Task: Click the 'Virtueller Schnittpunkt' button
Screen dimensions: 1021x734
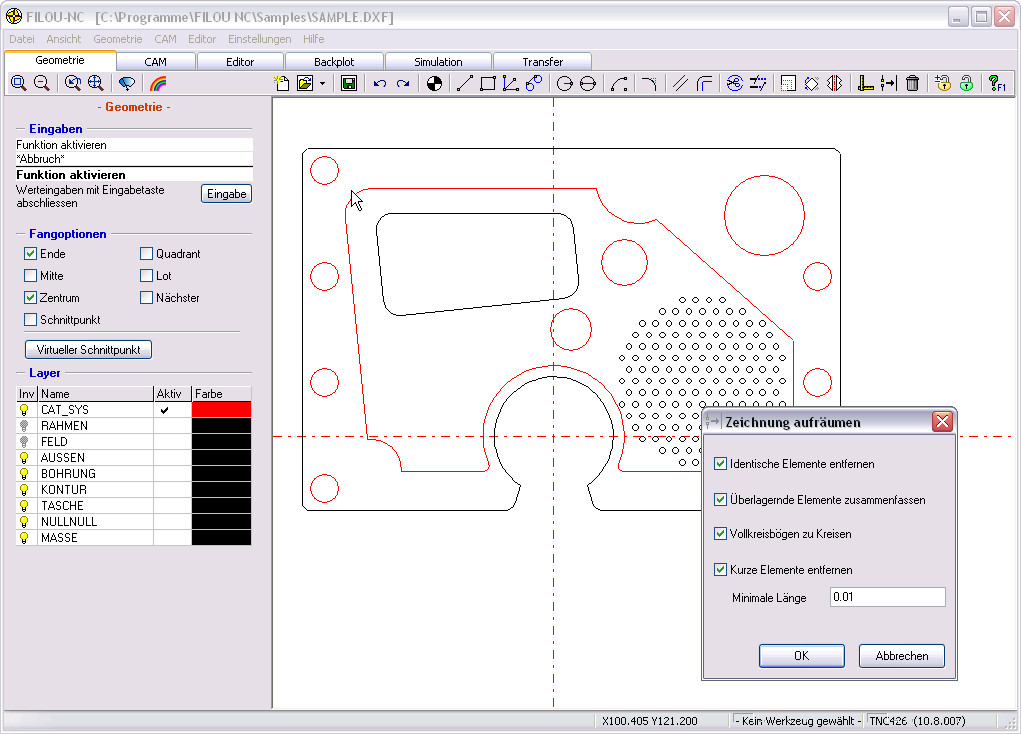Action: (x=88, y=350)
